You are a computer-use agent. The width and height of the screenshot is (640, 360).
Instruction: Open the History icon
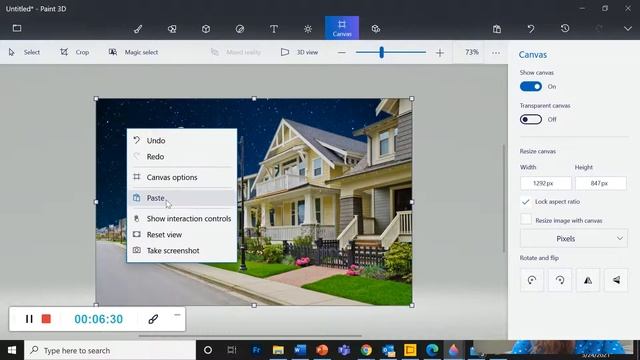click(565, 28)
